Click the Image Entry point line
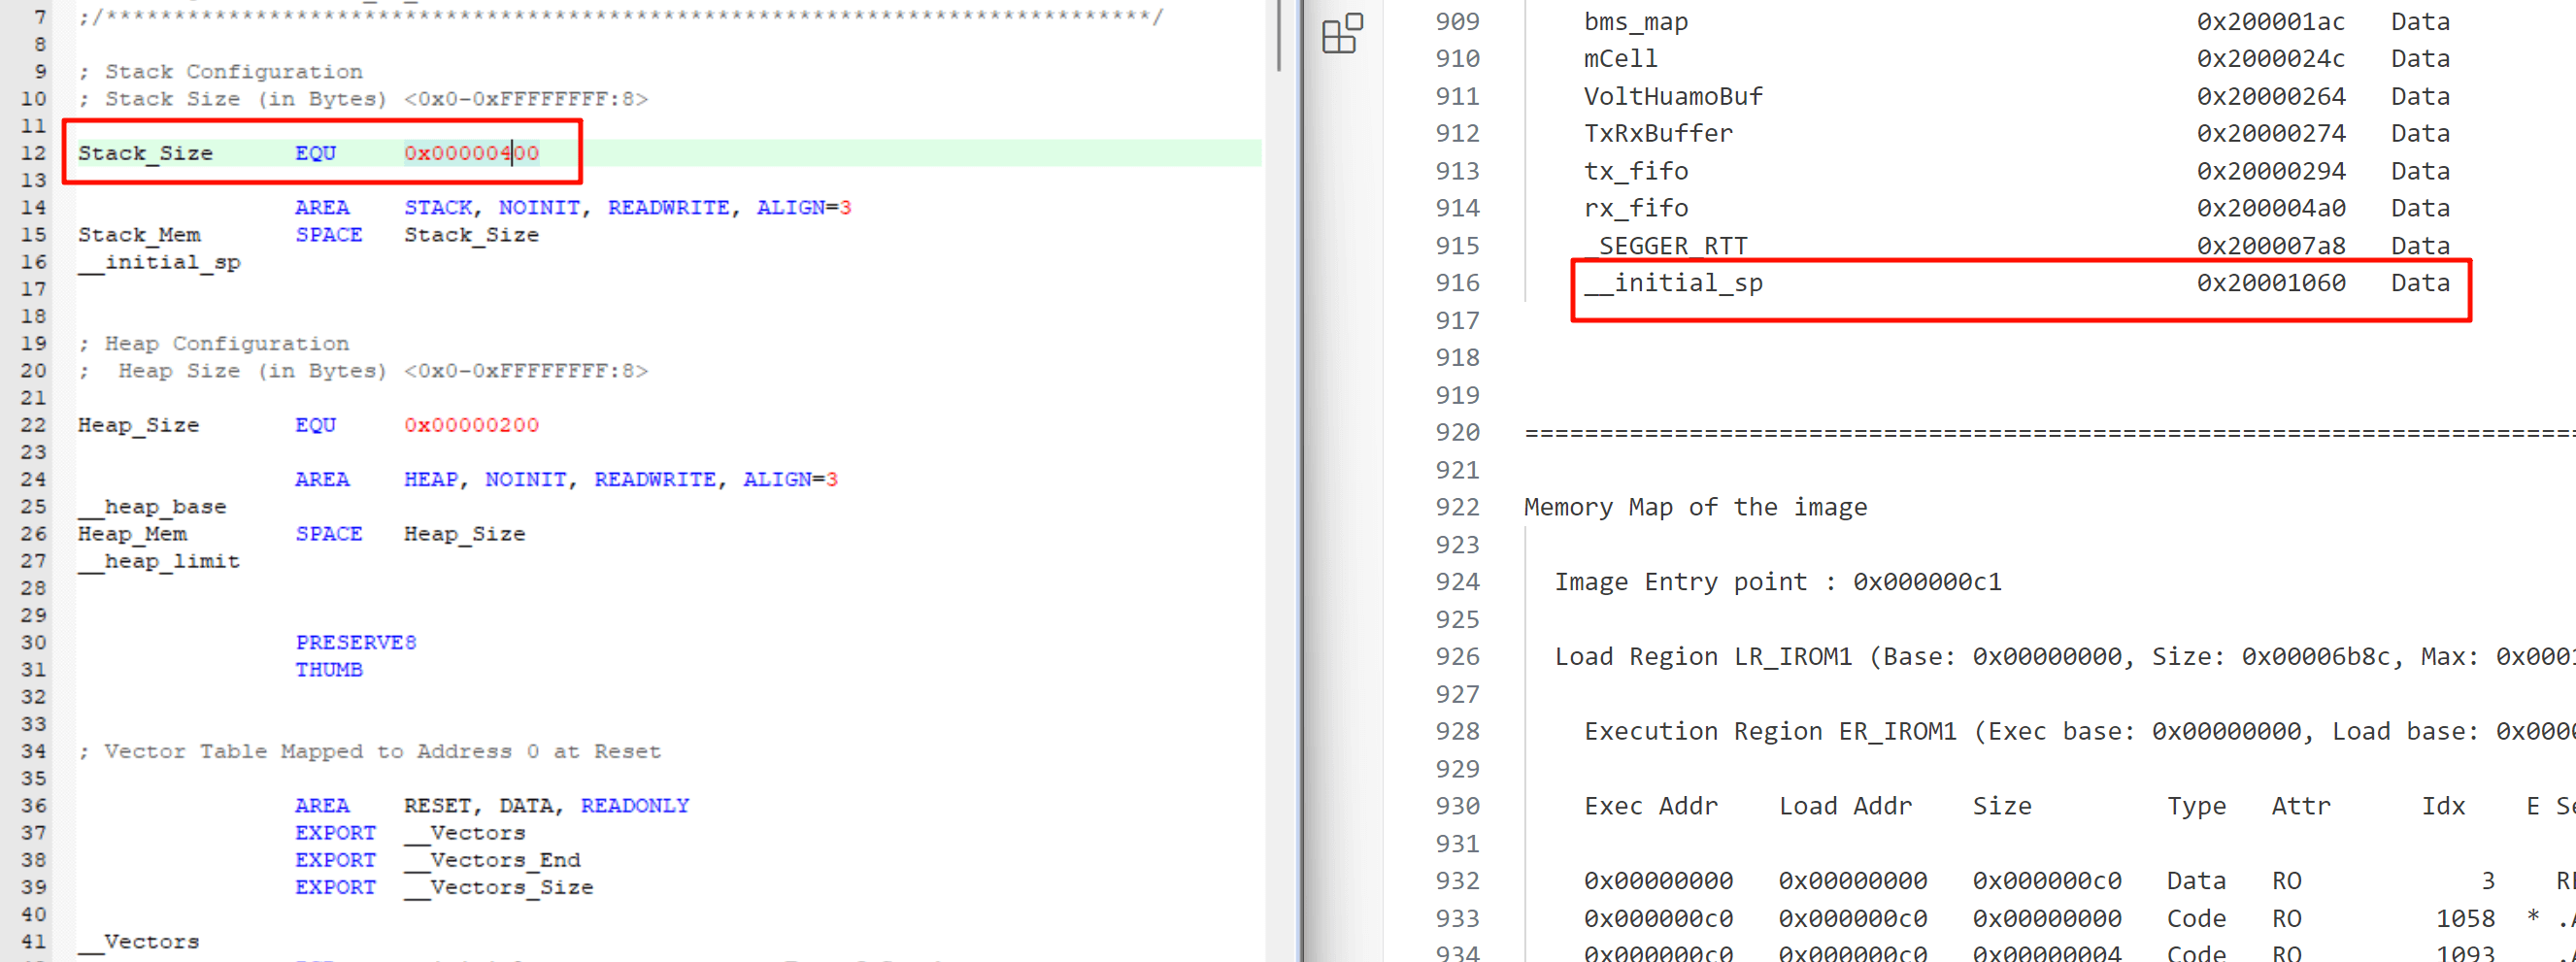The width and height of the screenshot is (2576, 962). (x=1777, y=582)
